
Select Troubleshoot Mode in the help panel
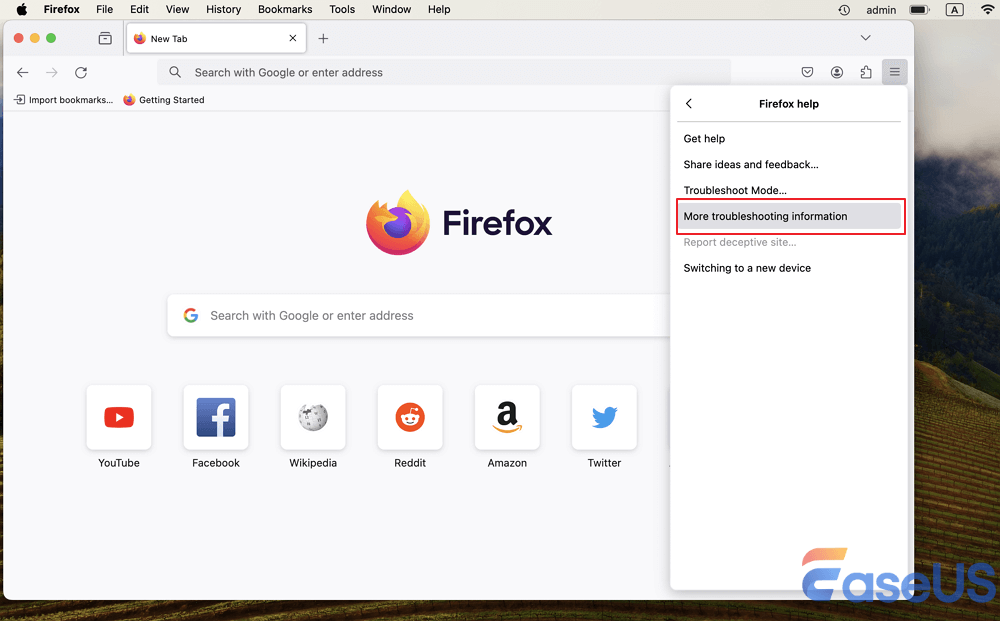pyautogui.click(x=735, y=190)
